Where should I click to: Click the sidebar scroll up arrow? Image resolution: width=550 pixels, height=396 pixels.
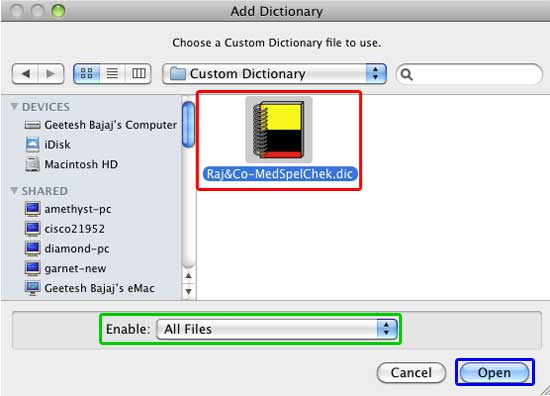click(x=188, y=276)
